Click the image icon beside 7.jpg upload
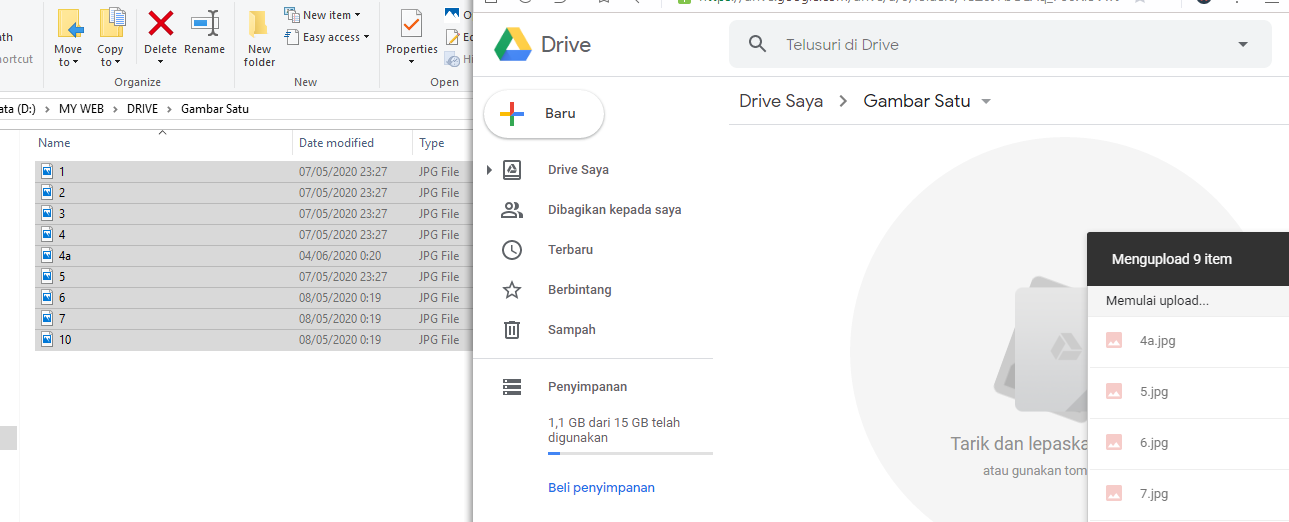The height and width of the screenshot is (522, 1289). [x=1114, y=494]
